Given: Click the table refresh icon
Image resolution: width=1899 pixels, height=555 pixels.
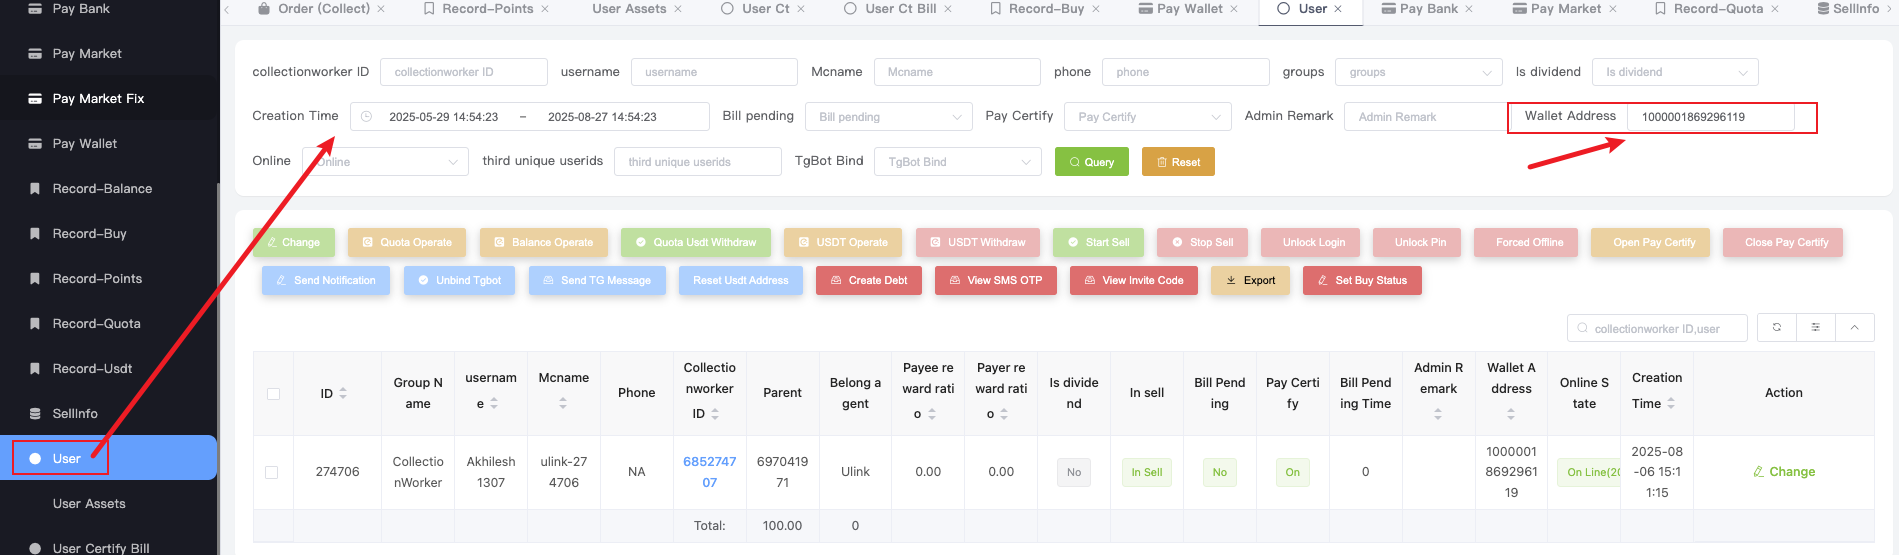Looking at the screenshot, I should tap(1776, 328).
